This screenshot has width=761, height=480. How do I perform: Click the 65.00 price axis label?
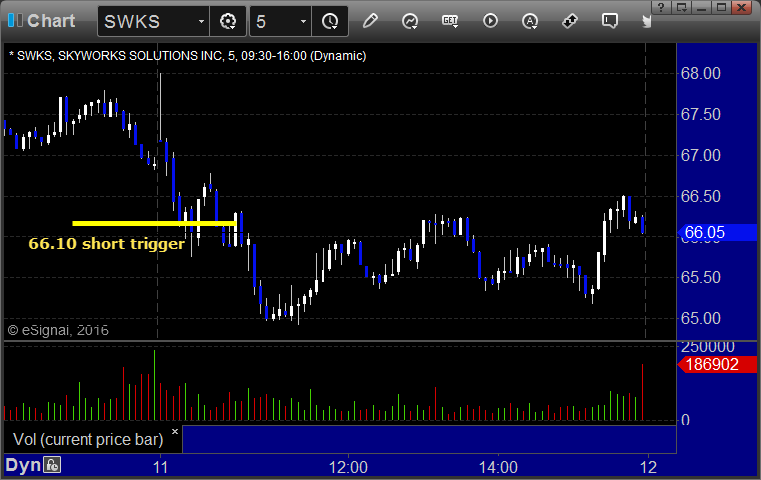pyautogui.click(x=700, y=318)
